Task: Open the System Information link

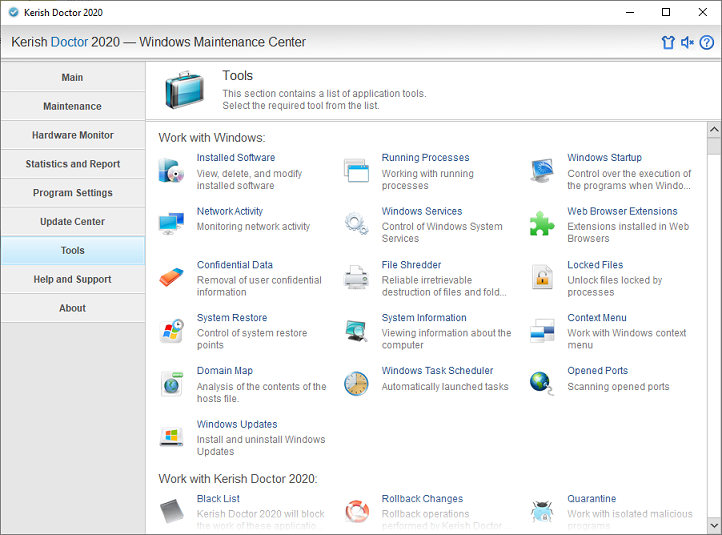Action: pyautogui.click(x=424, y=318)
